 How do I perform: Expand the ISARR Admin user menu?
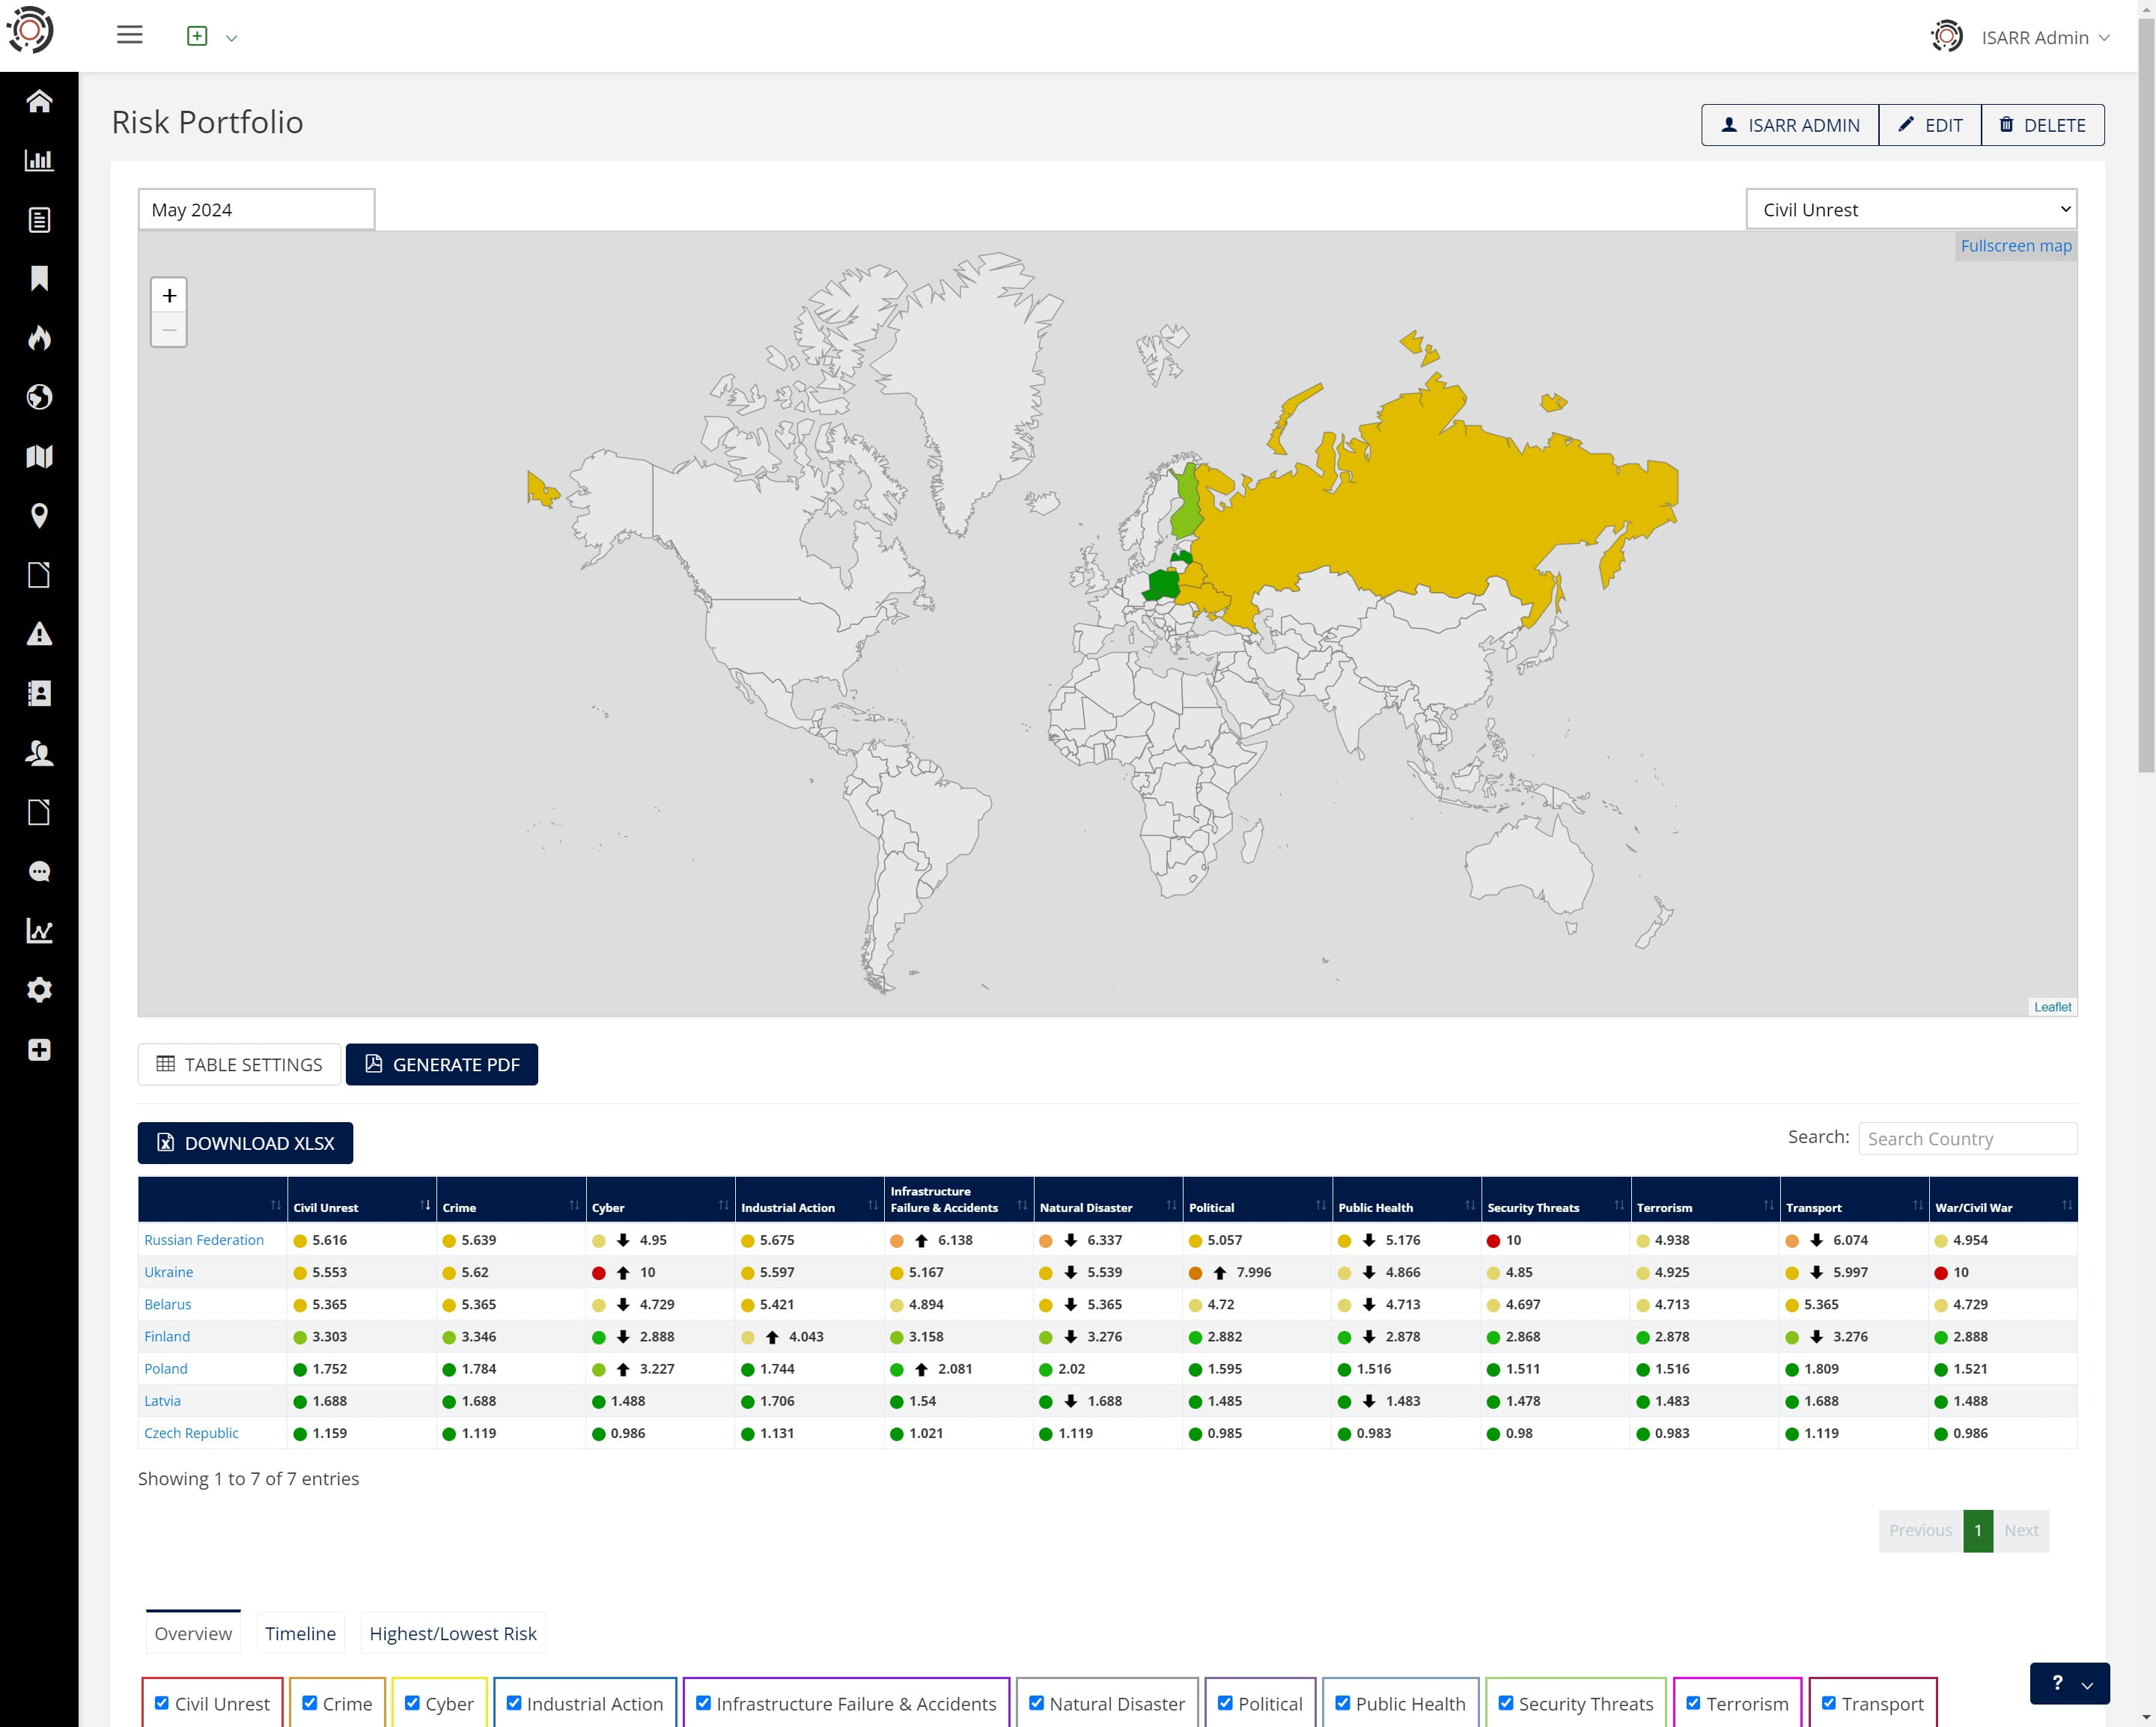coord(2021,37)
